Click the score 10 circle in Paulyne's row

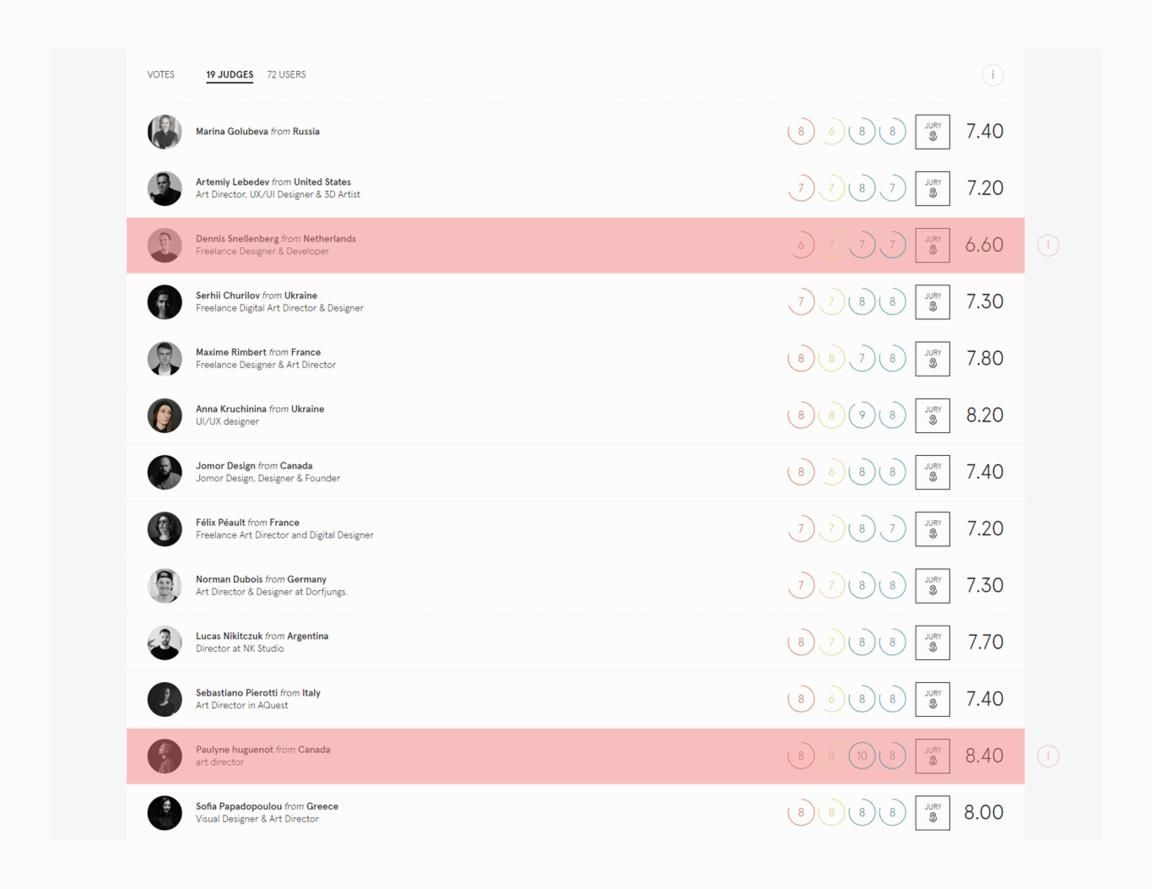pos(862,756)
